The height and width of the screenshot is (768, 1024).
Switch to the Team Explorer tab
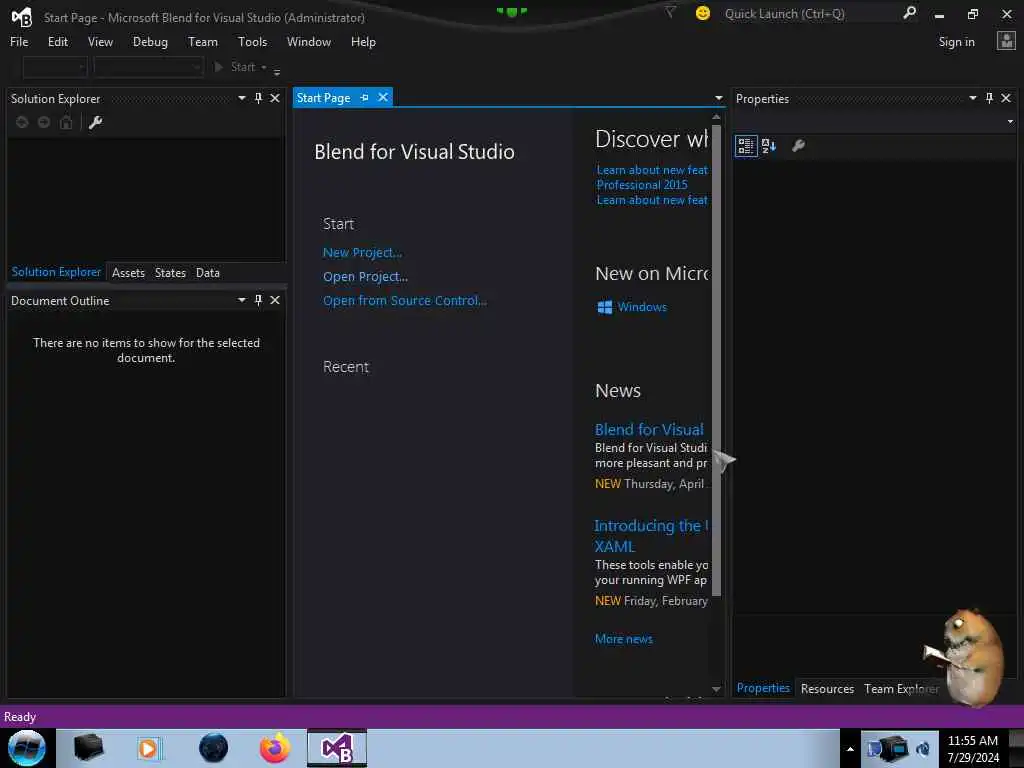pyautogui.click(x=901, y=689)
